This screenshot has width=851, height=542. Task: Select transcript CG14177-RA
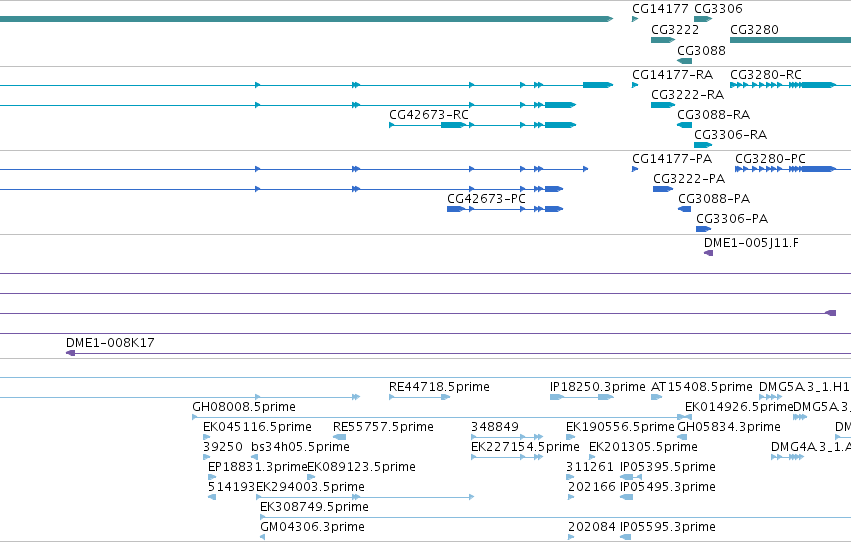[672, 75]
